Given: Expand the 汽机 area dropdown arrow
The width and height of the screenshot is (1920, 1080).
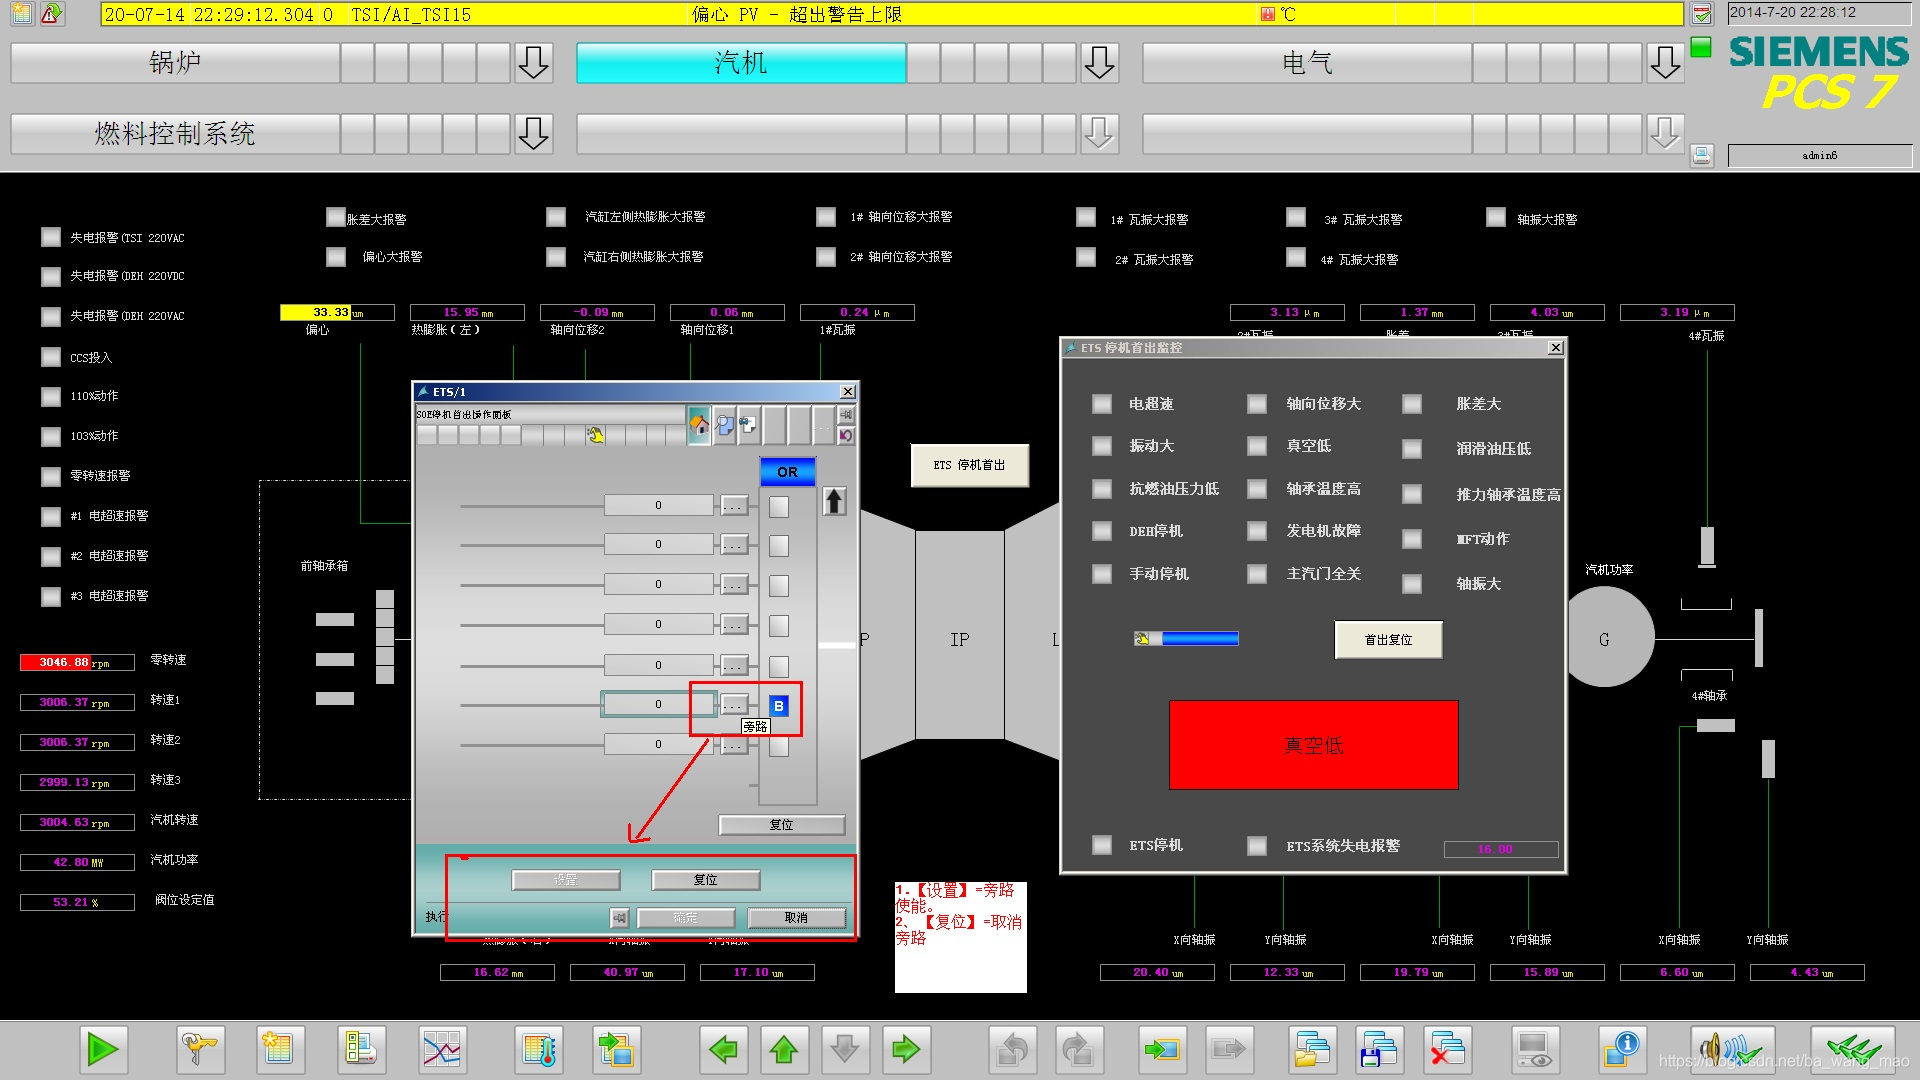Looking at the screenshot, I should tap(1099, 63).
